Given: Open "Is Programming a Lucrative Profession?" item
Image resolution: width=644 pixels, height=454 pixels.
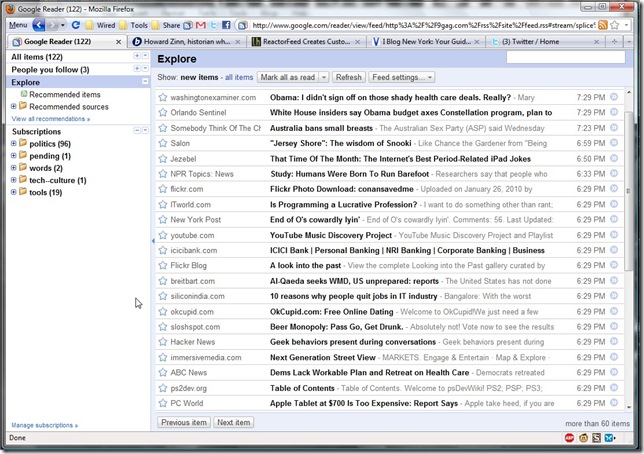Looking at the screenshot, I should pyautogui.click(x=343, y=205).
